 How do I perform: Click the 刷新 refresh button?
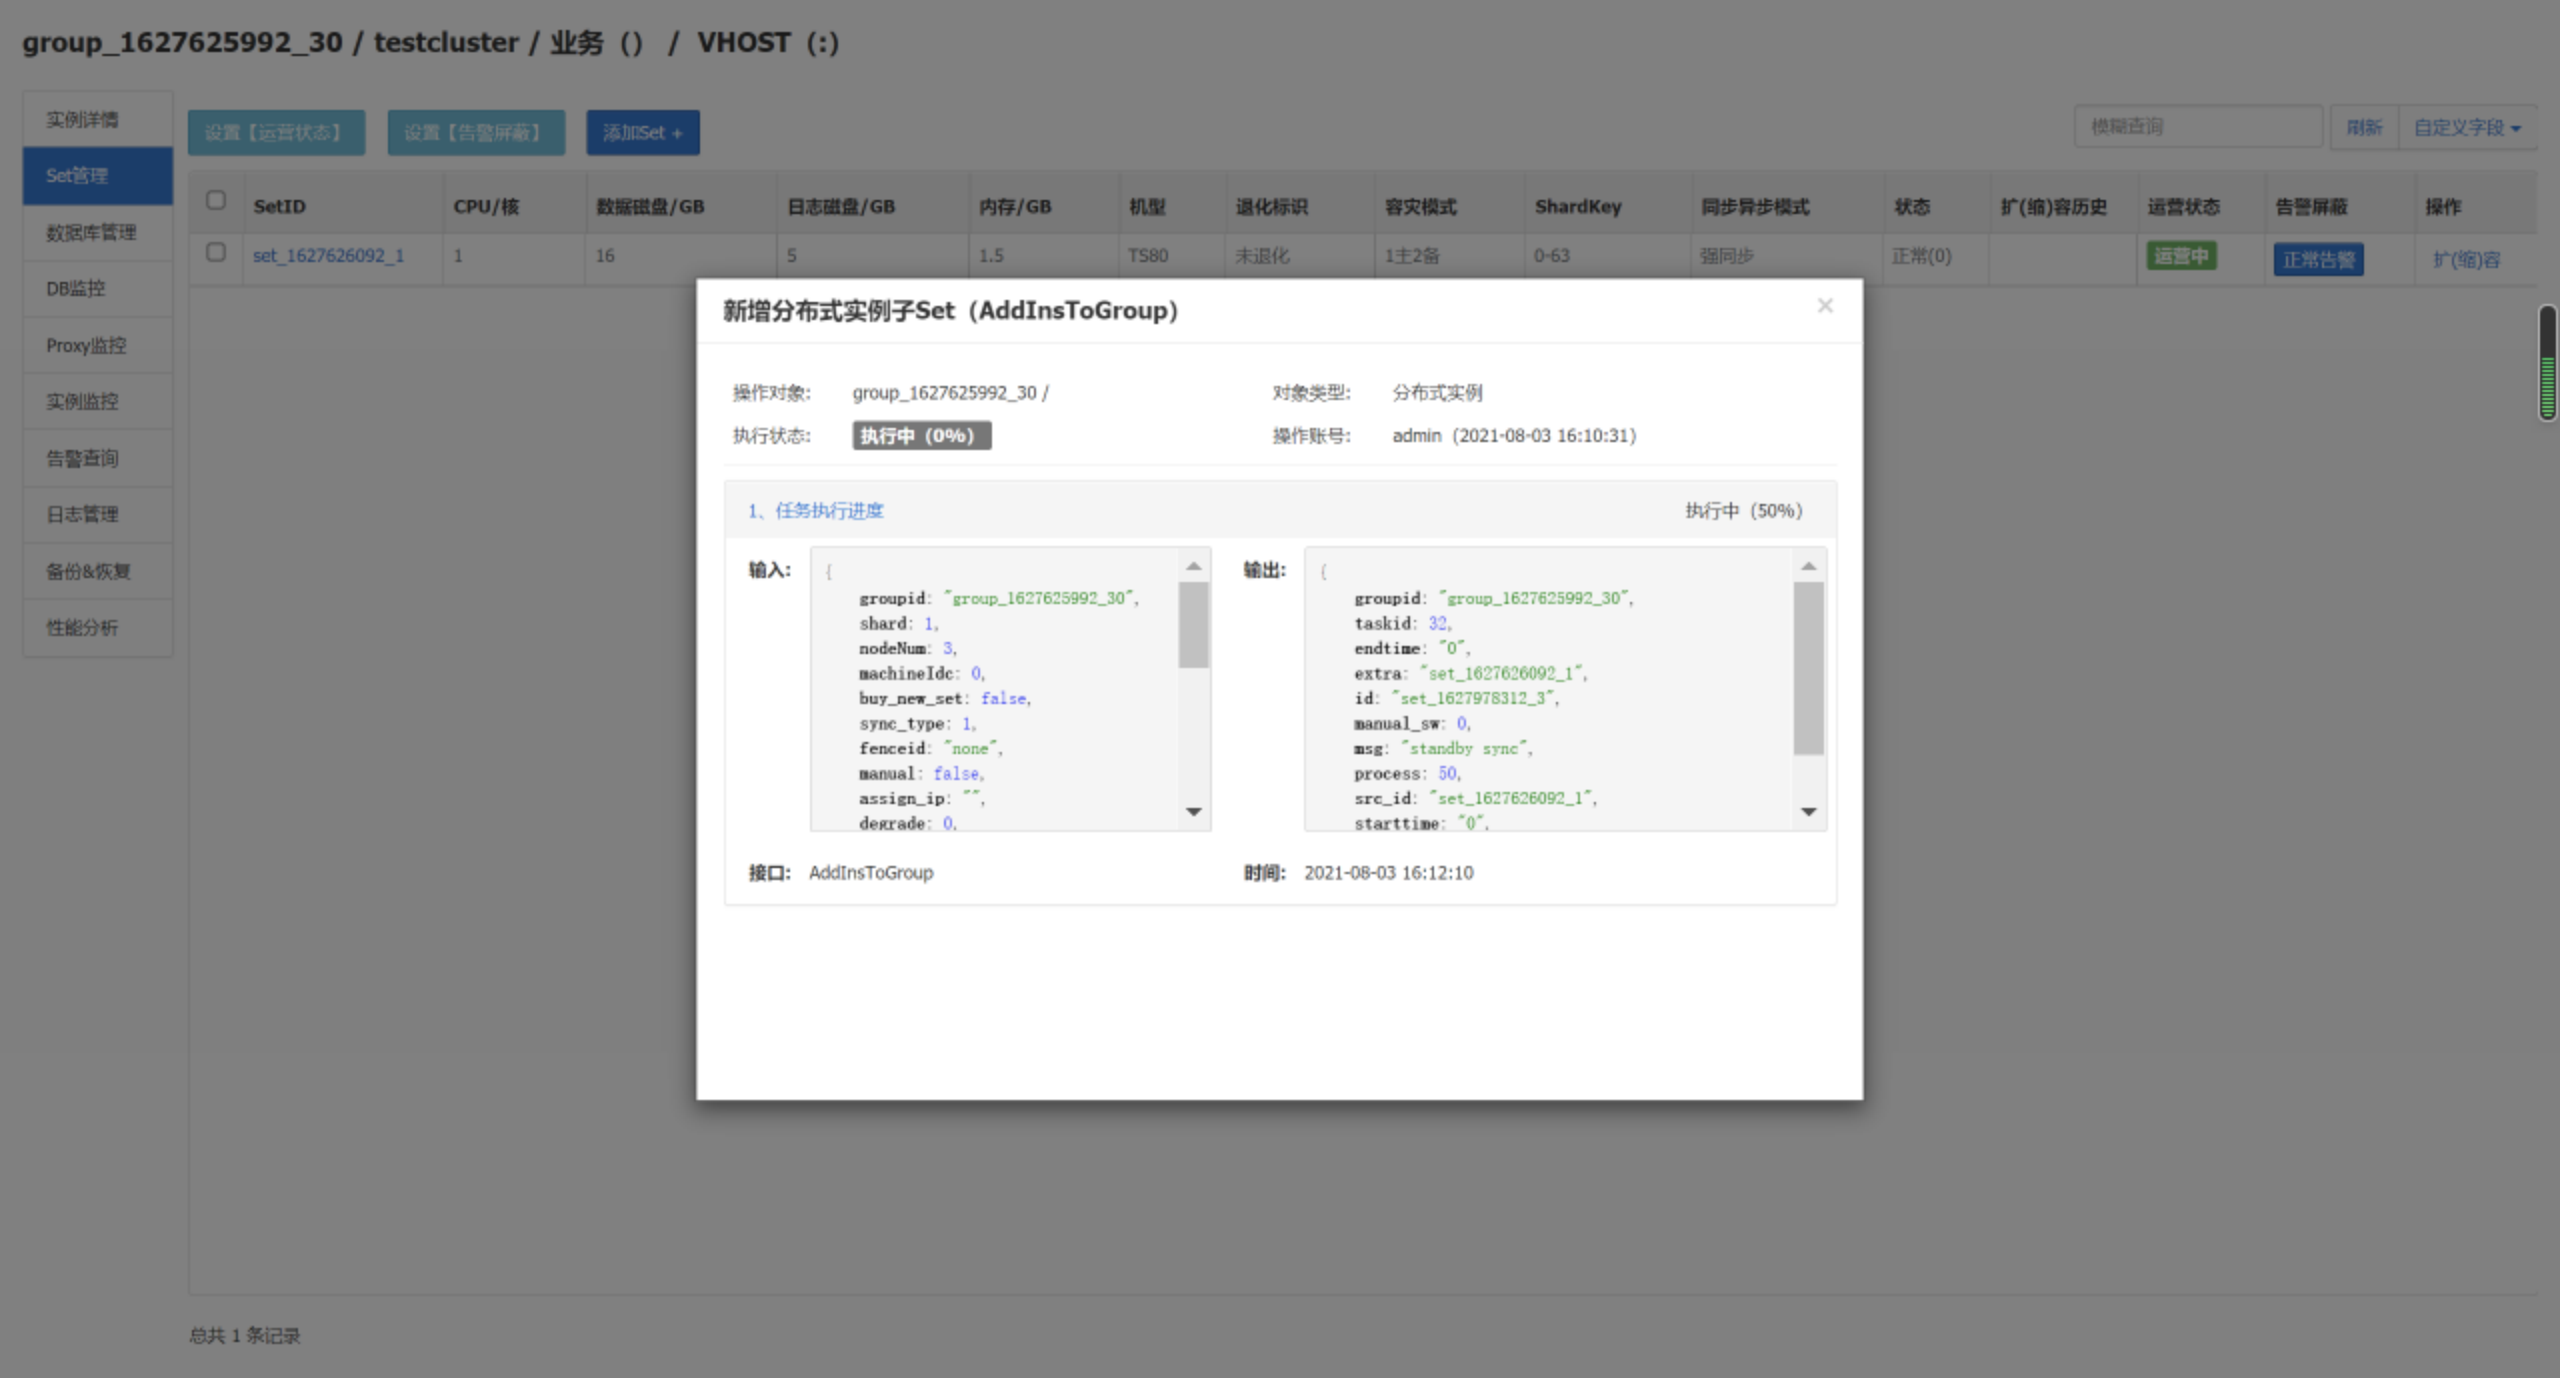(2363, 128)
